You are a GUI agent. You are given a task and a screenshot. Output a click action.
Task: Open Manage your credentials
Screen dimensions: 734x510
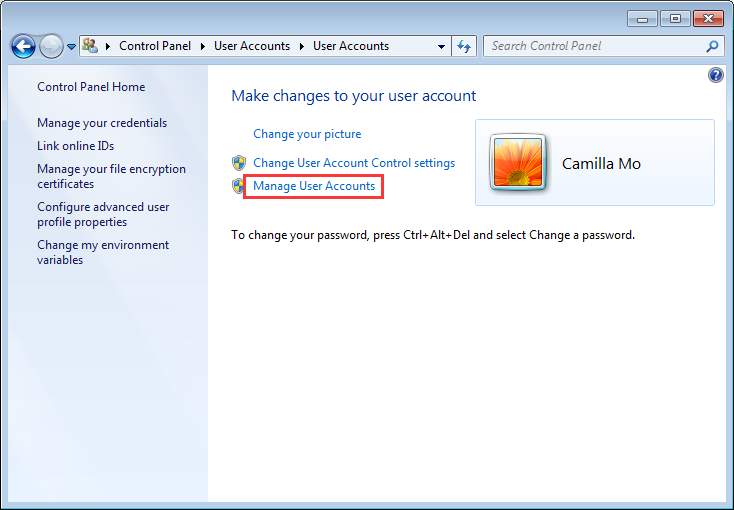tap(102, 123)
